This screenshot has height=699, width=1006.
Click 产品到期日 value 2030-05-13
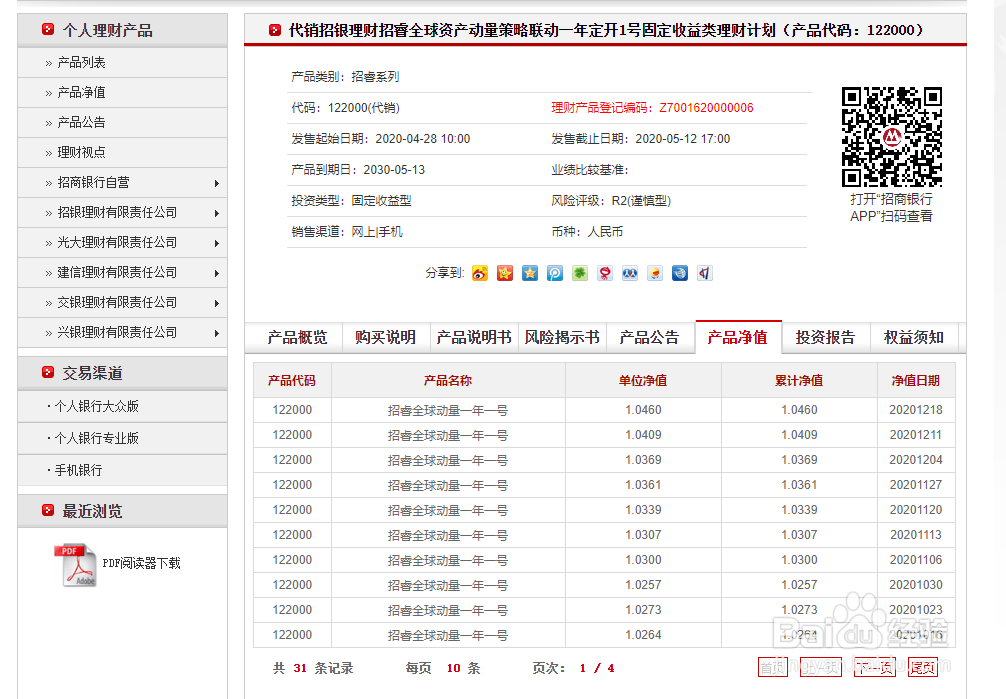394,170
